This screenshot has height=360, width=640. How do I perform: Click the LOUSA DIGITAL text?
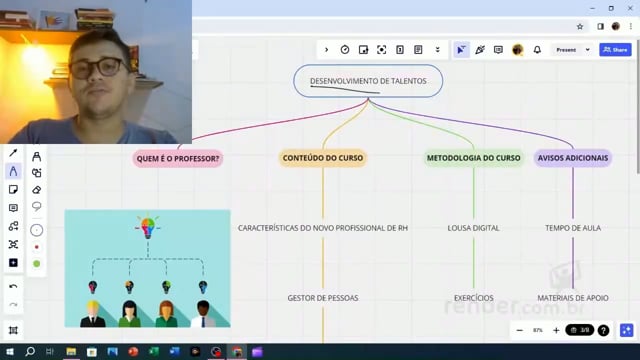click(x=473, y=228)
